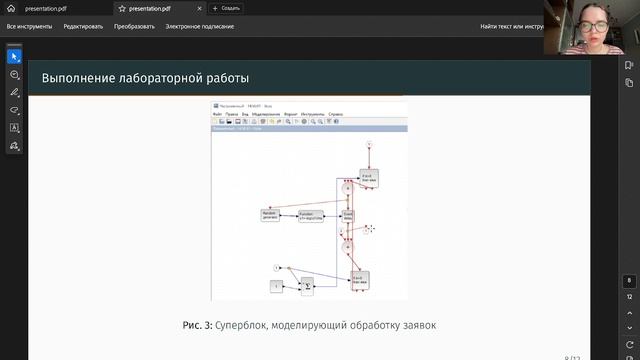Open the page thumbnails panel icon
Image resolution: width=640 pixels, height=360 pixels.
point(629,83)
